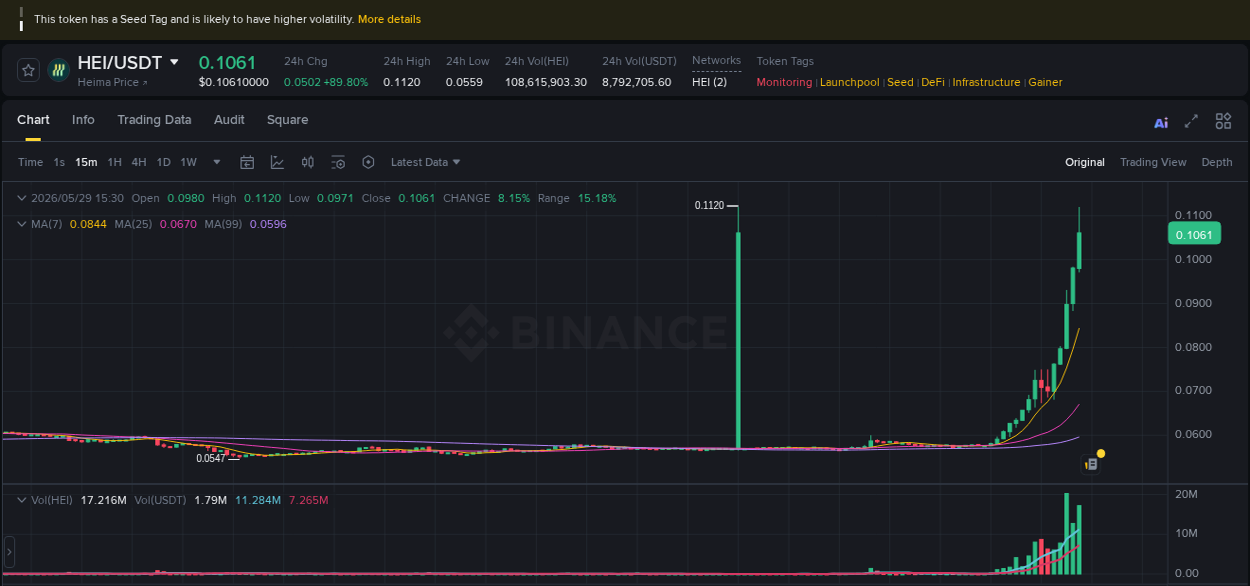Click the Infrastructure token tag
Image resolution: width=1250 pixels, height=586 pixels.
point(987,82)
